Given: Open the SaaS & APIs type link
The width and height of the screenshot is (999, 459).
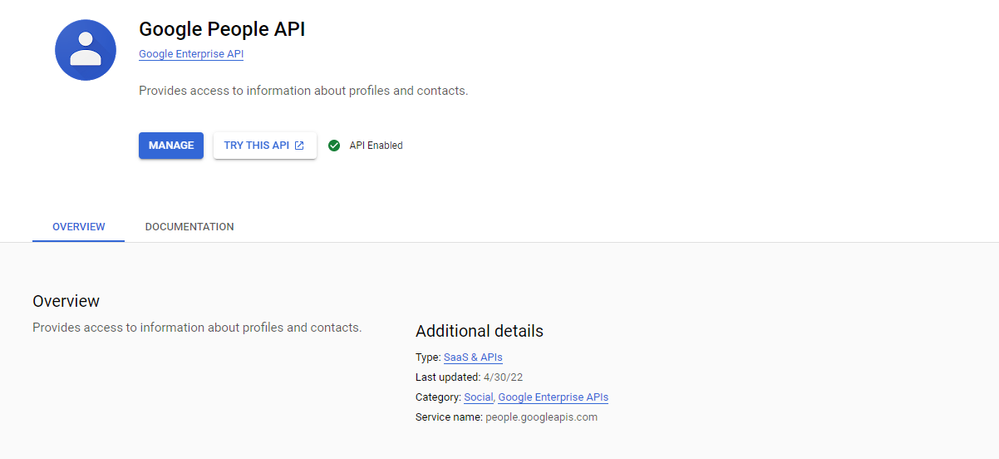Looking at the screenshot, I should coord(473,358).
